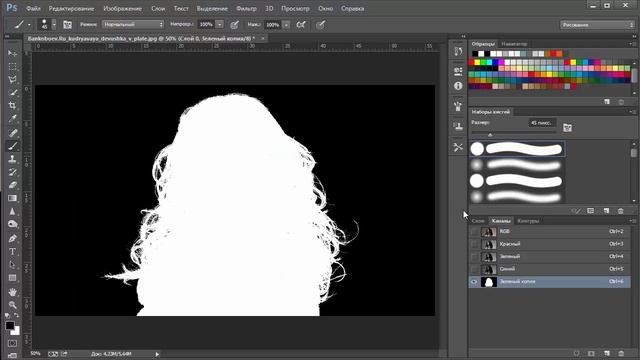This screenshot has height=360, width=640.
Task: Select the Zoom tool
Action: pyautogui.click(x=12, y=305)
